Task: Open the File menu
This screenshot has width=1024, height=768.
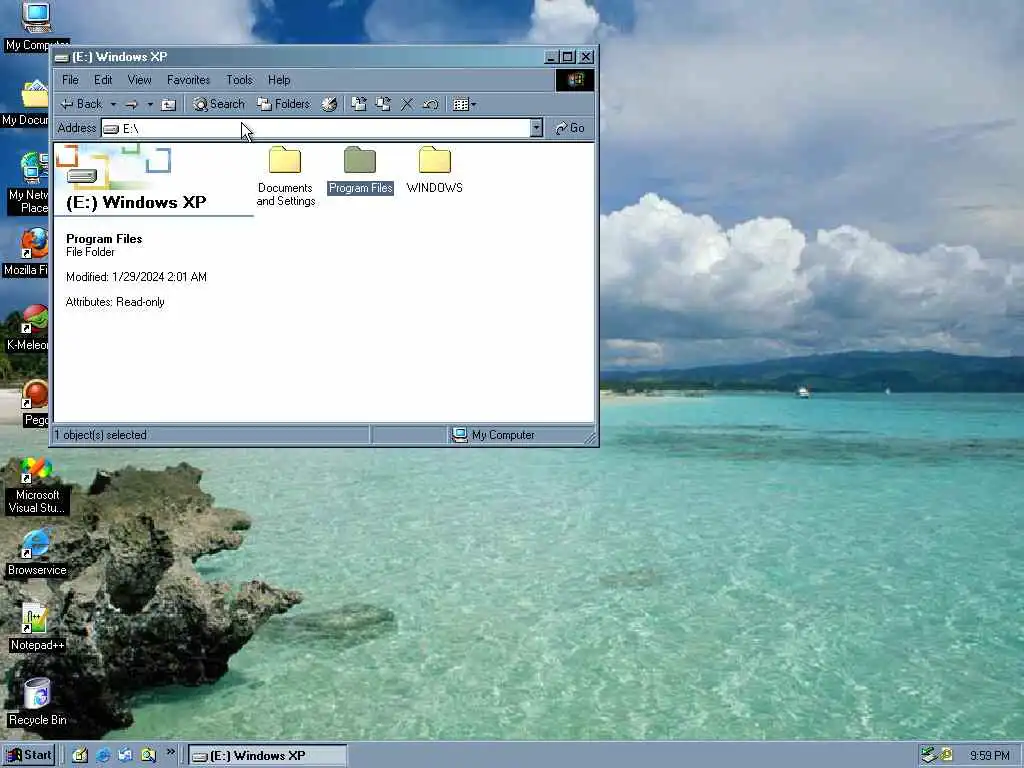Action: (x=71, y=80)
